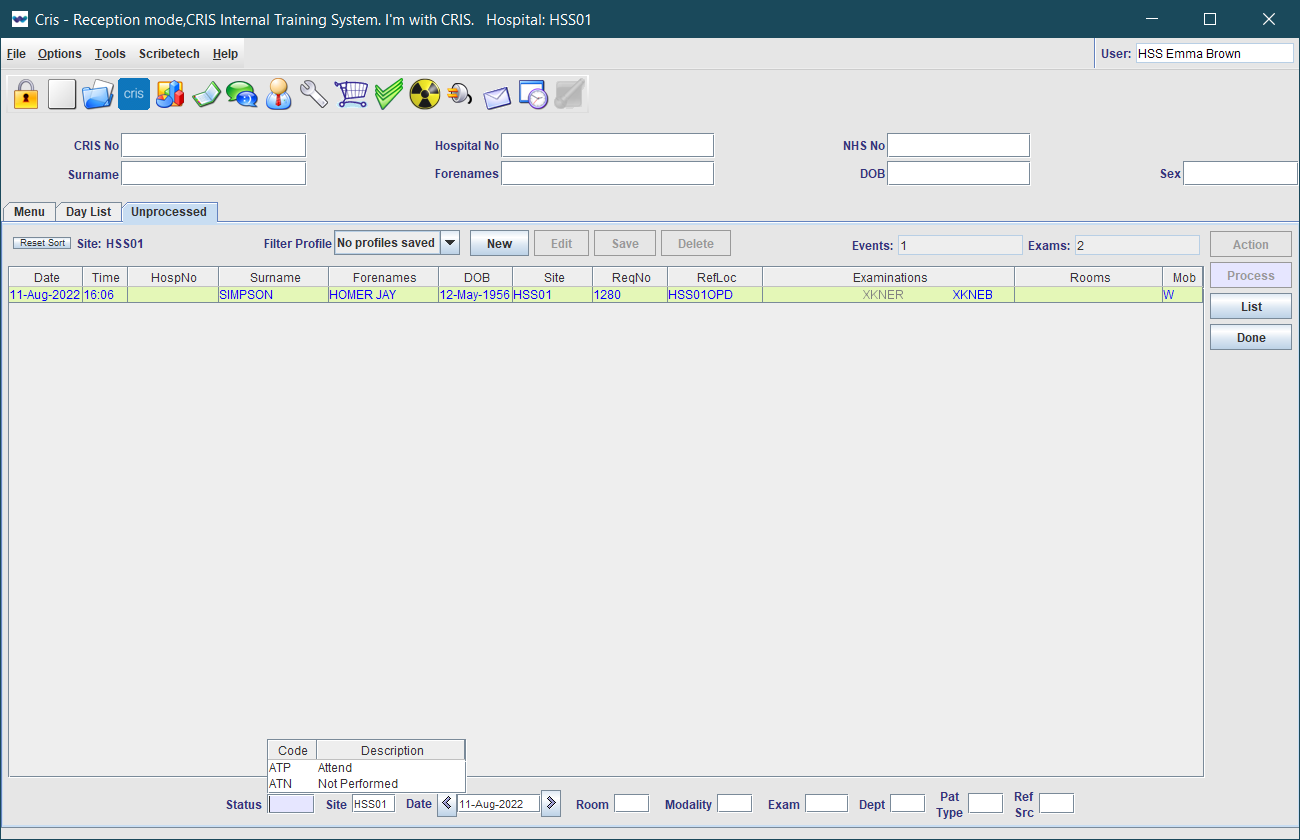Click the Room filter field

(x=631, y=803)
